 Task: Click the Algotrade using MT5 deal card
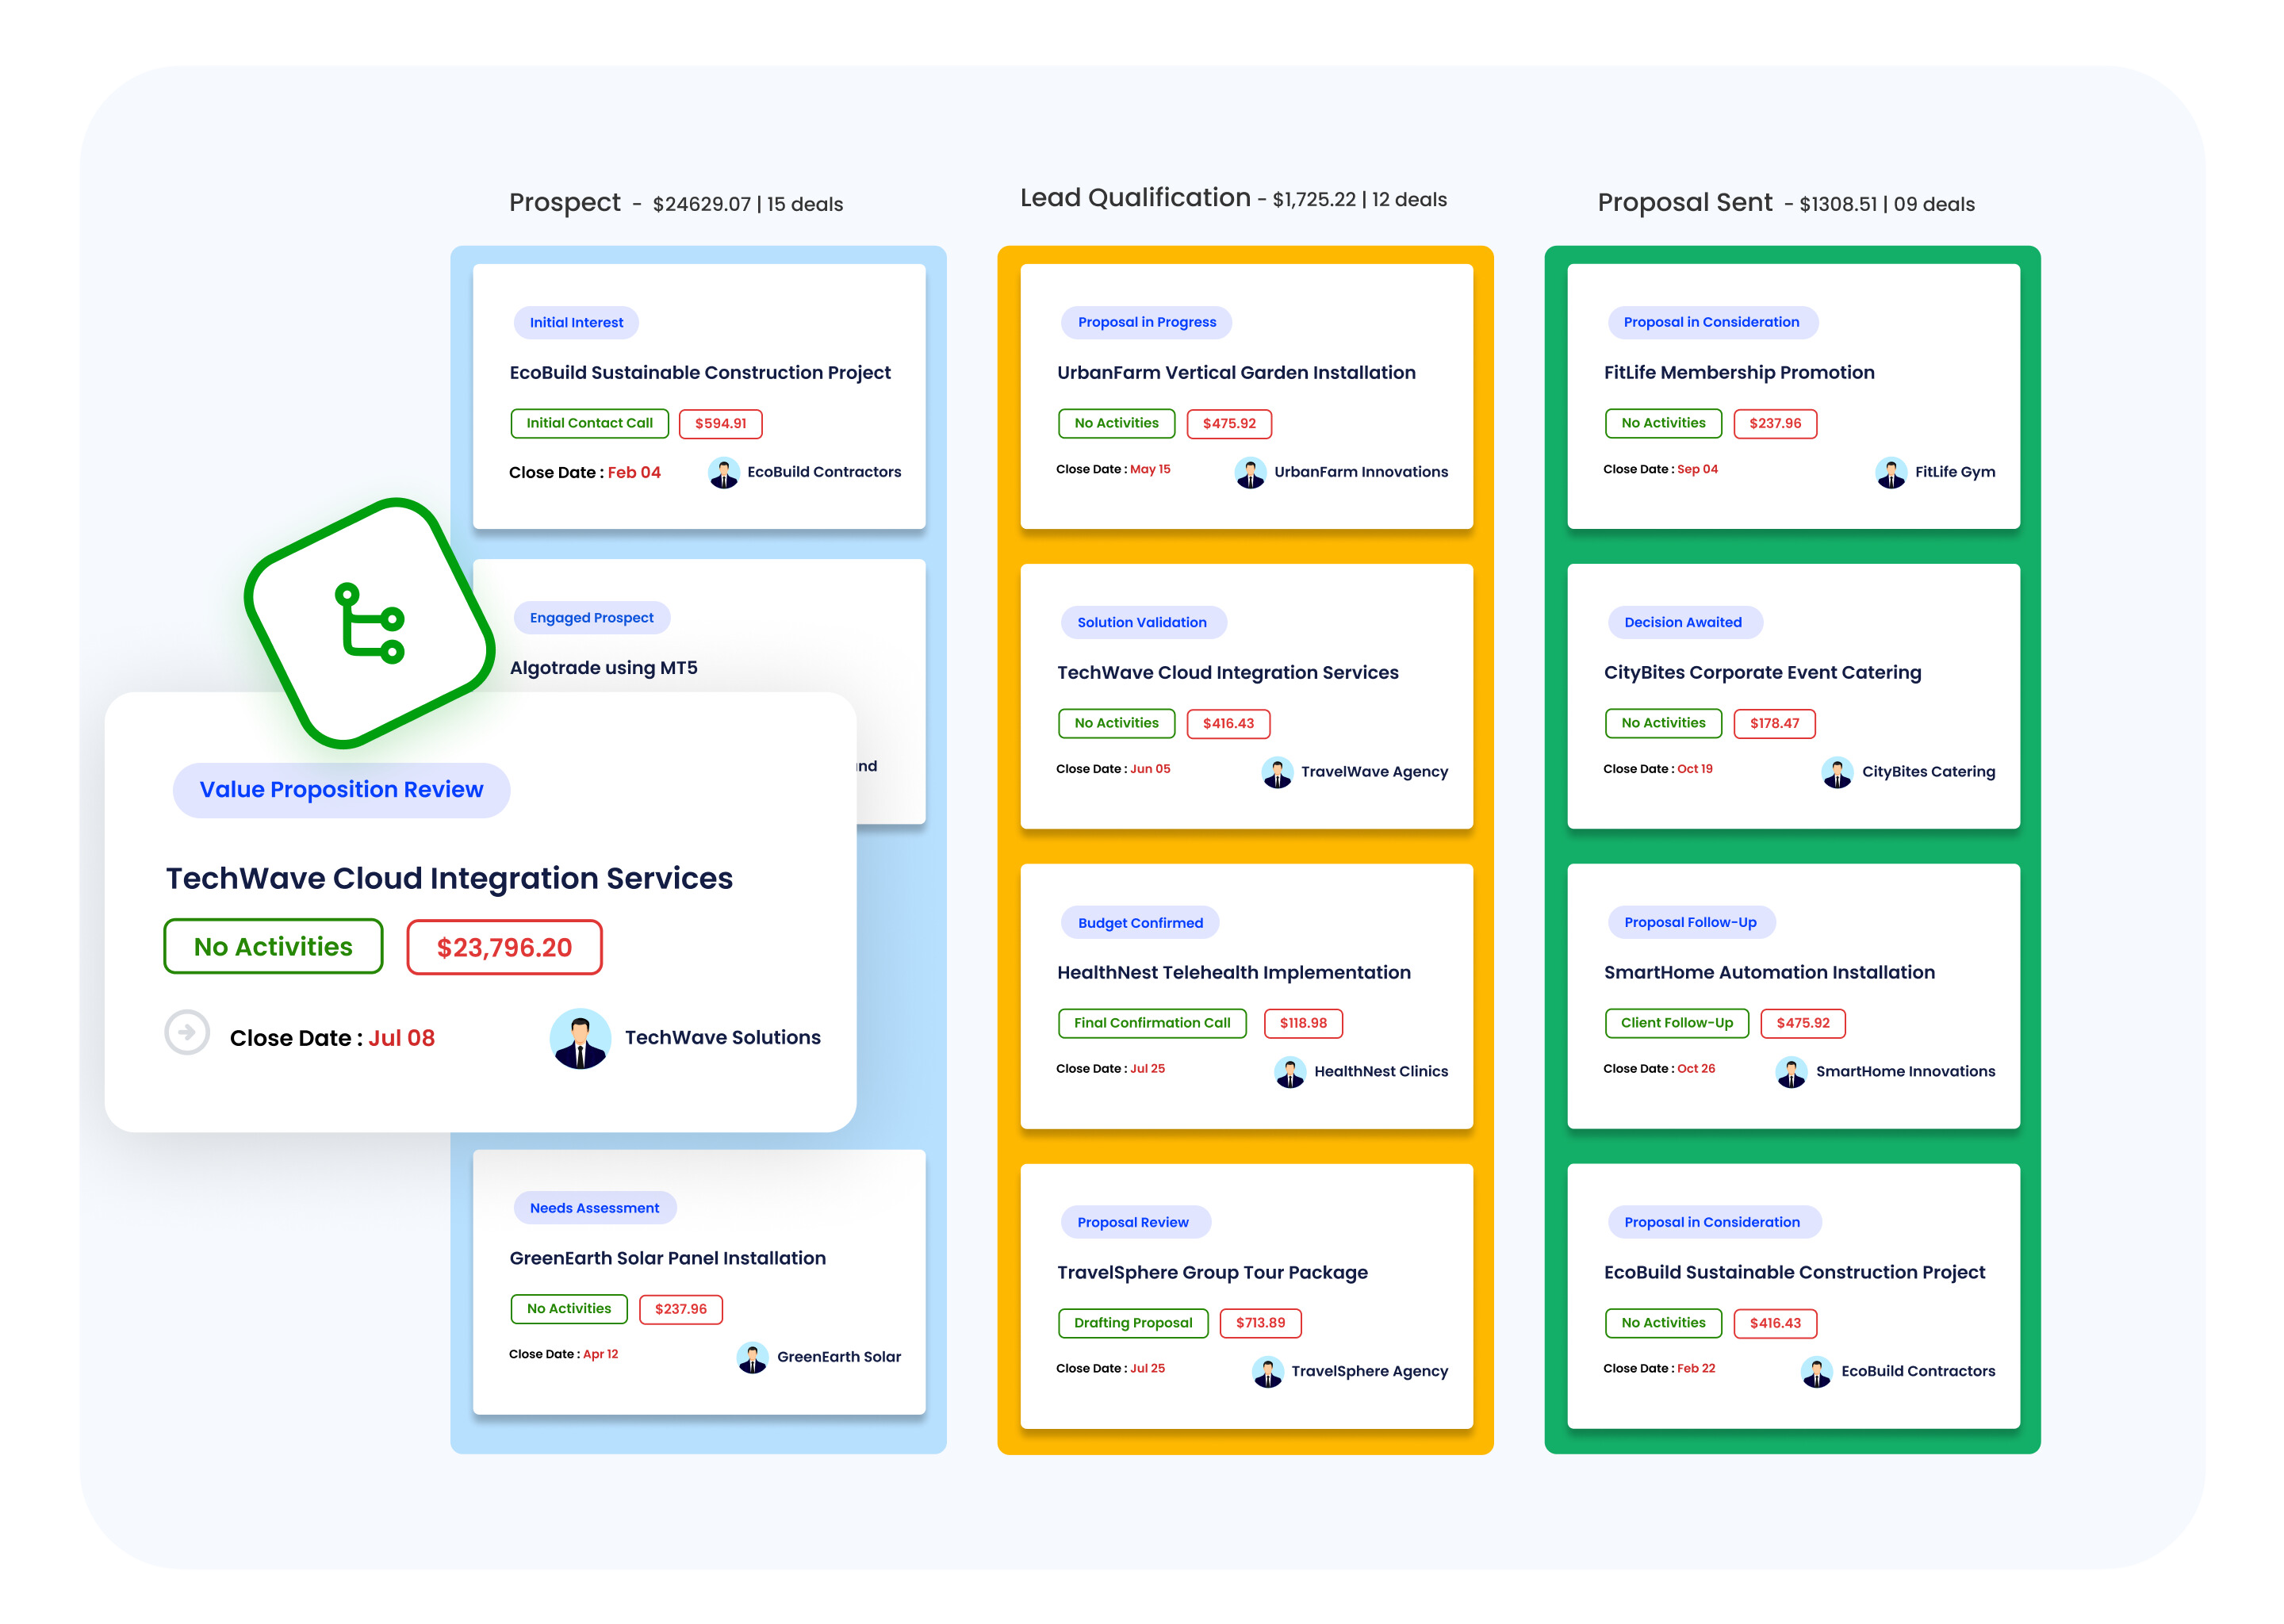point(604,668)
